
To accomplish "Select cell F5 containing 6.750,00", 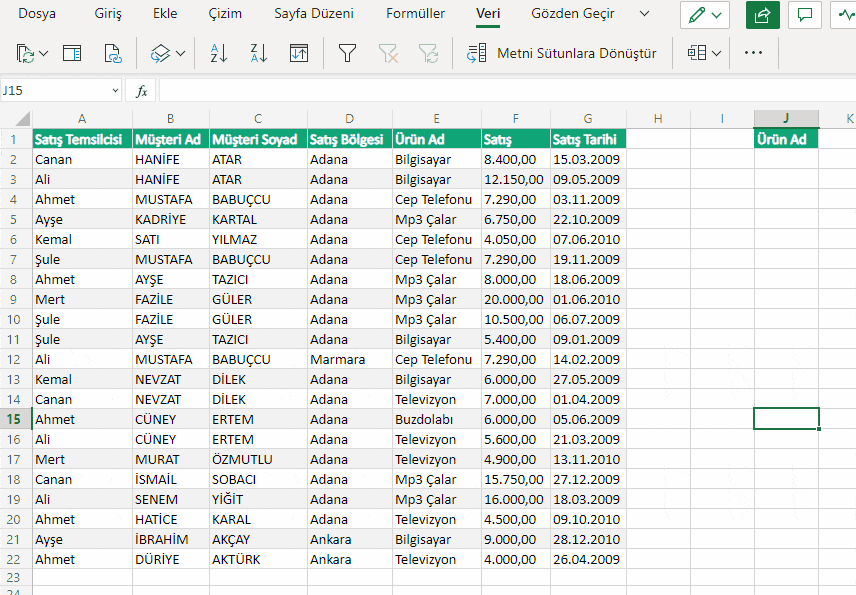I will pos(515,219).
